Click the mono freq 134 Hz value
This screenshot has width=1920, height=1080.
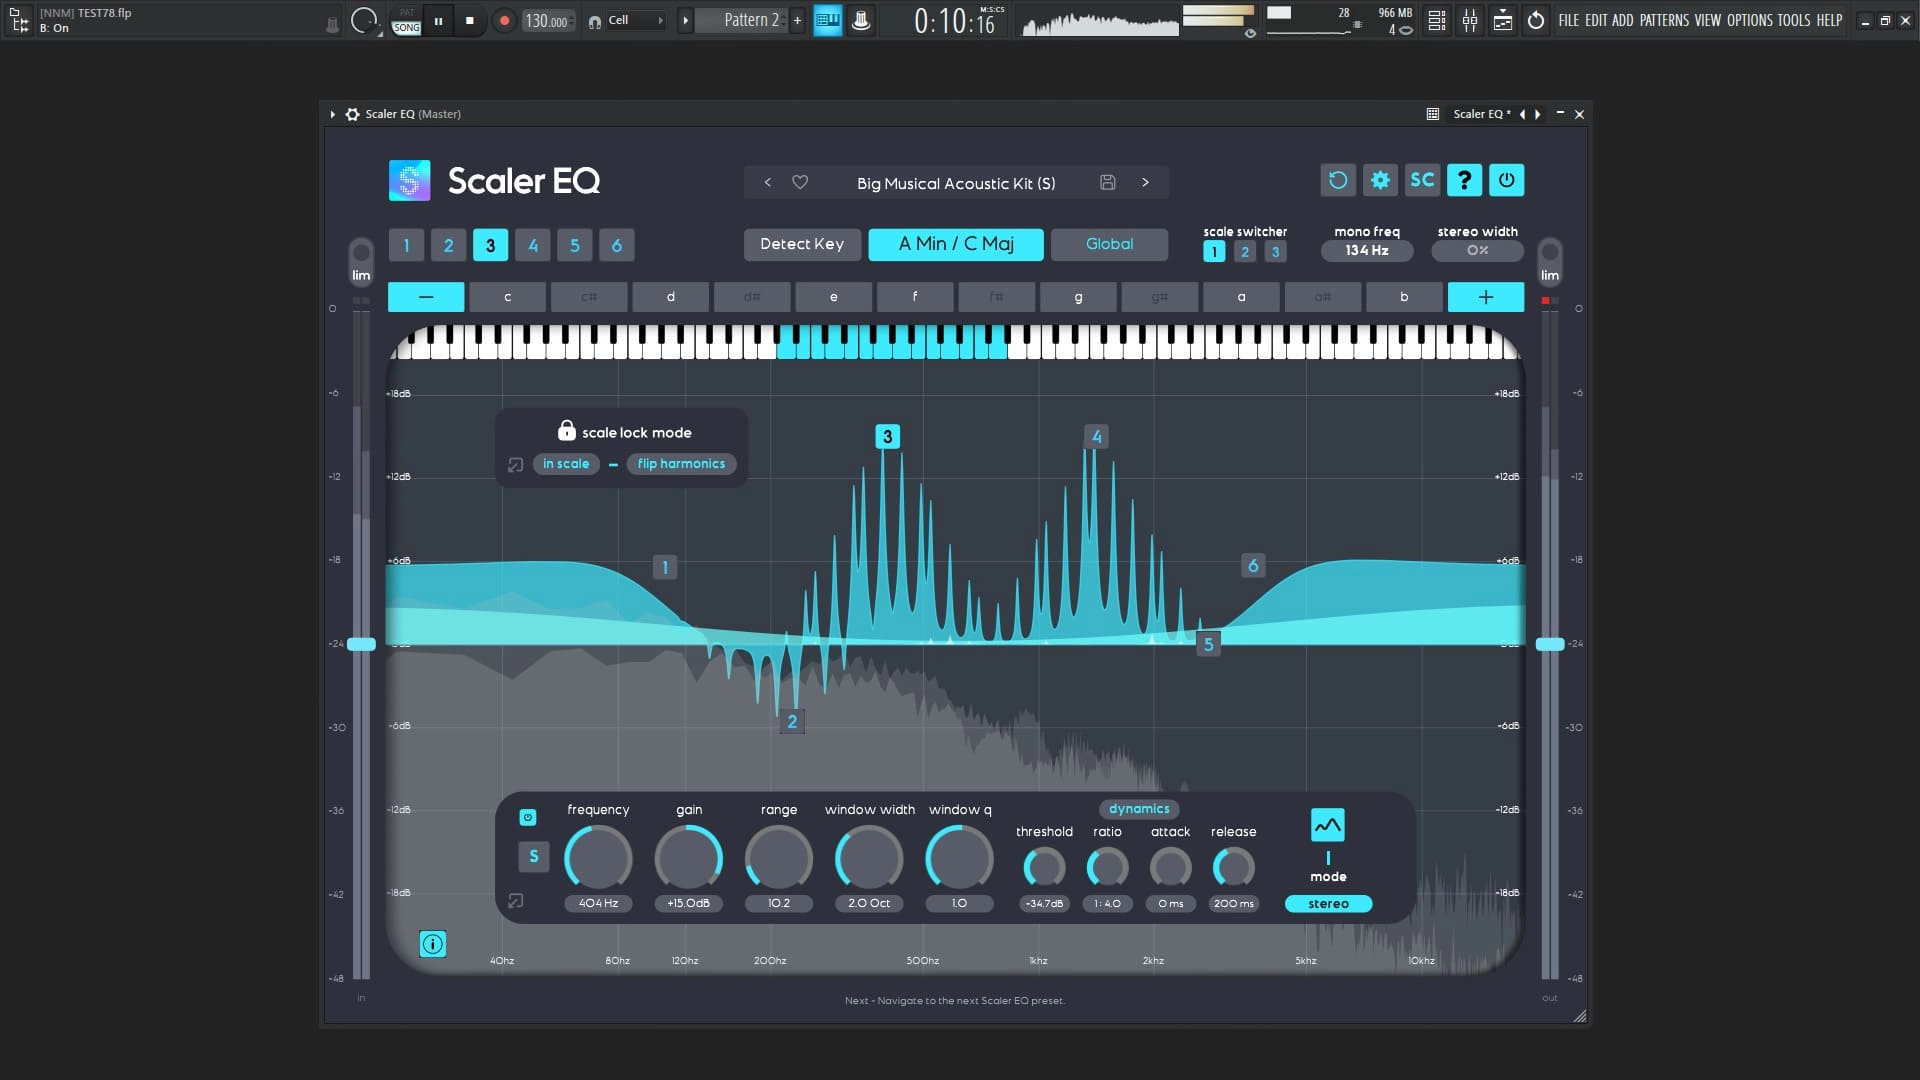(1367, 251)
